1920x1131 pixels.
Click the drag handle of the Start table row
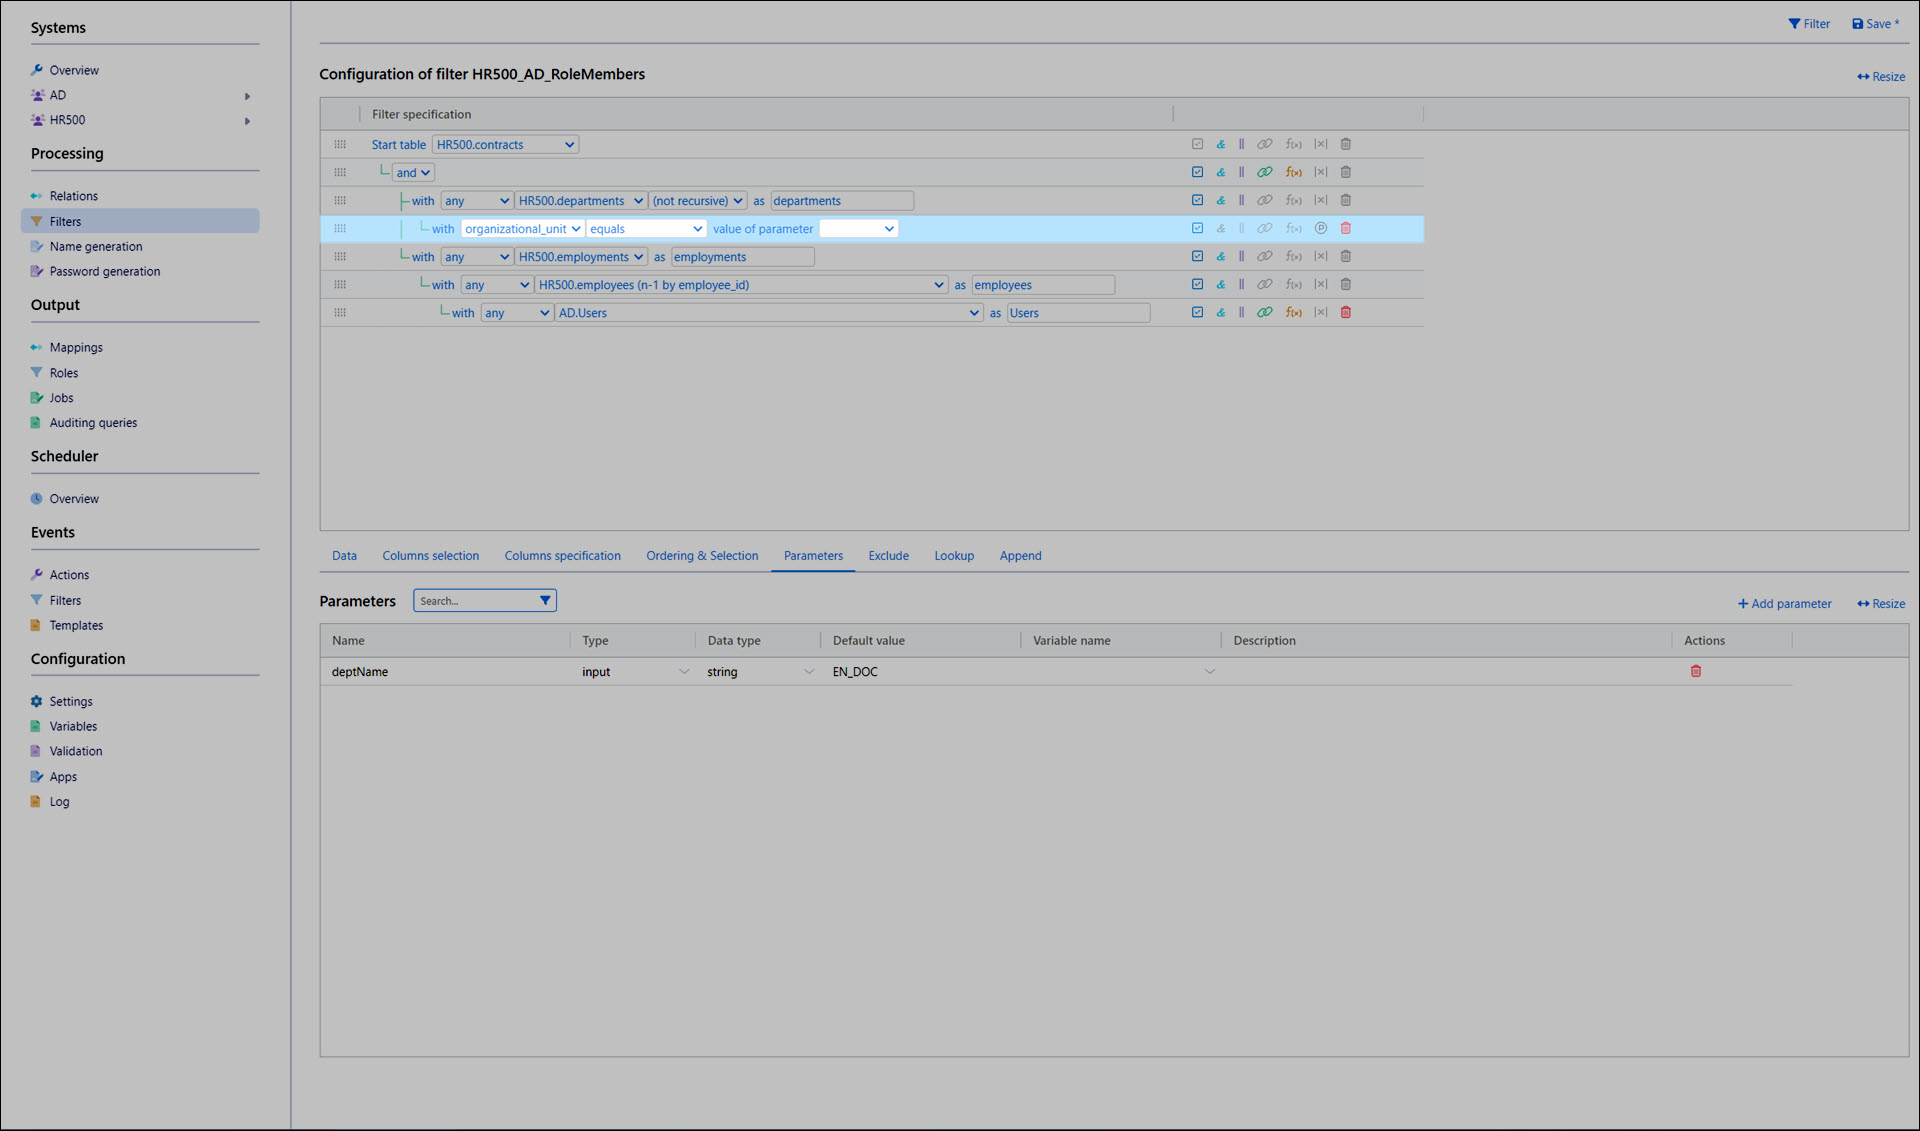click(x=340, y=145)
